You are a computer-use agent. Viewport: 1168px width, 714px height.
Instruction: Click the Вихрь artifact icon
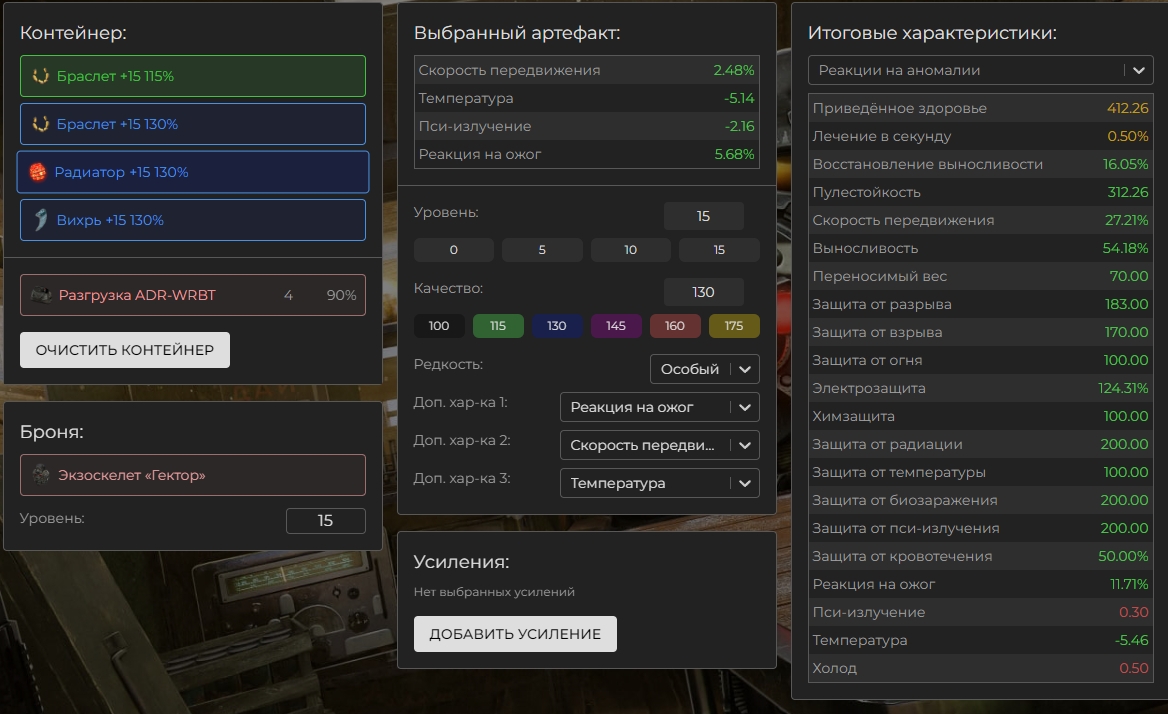click(41, 220)
